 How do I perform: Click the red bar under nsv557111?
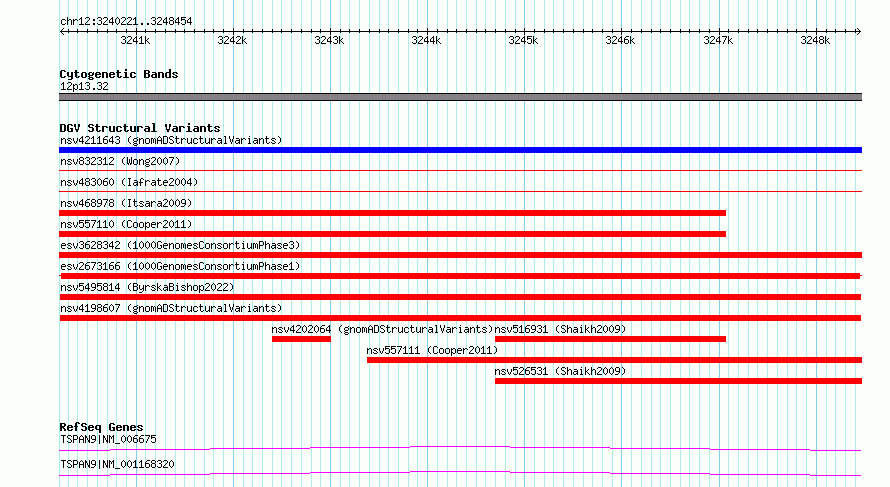(614, 360)
